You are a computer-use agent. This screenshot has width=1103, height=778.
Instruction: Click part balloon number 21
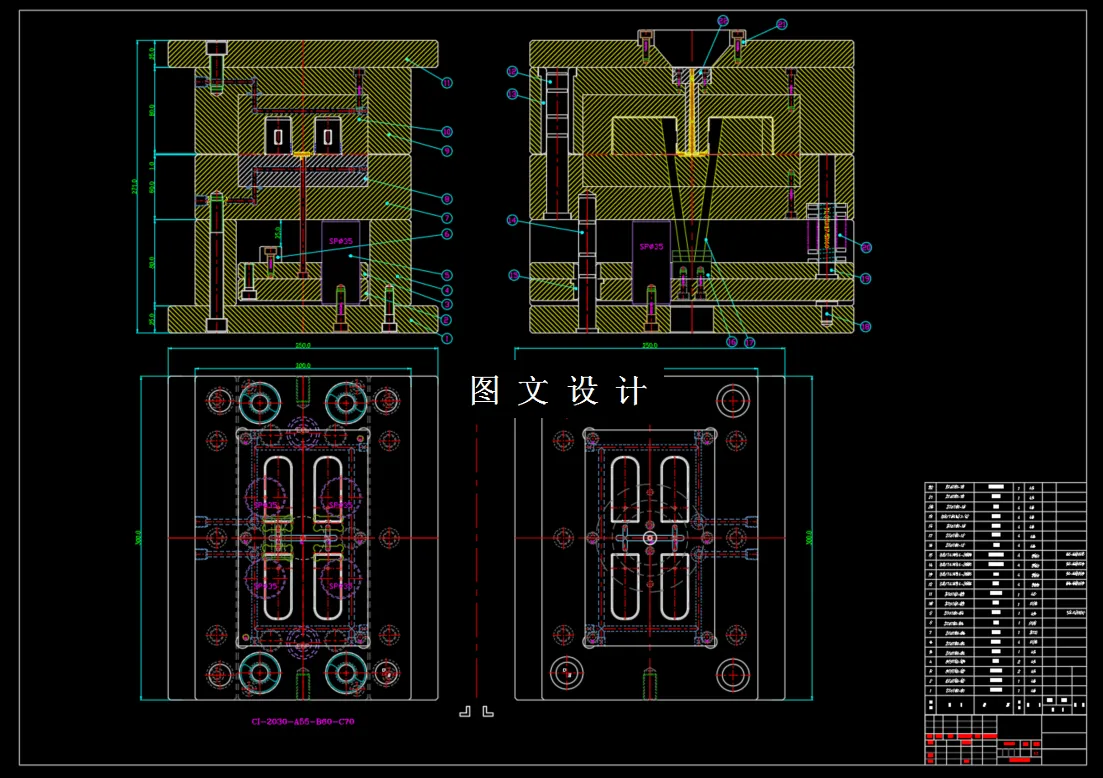pyautogui.click(x=782, y=25)
